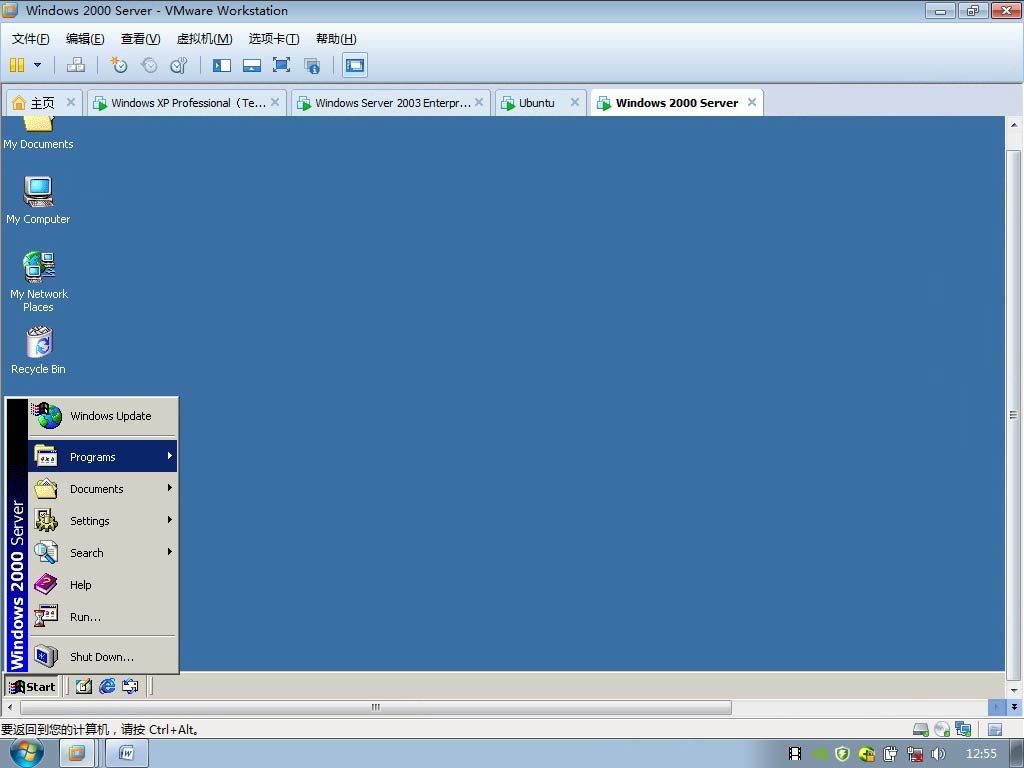Open the Run... dialog from the Start menu
1024x768 pixels.
(x=103, y=616)
